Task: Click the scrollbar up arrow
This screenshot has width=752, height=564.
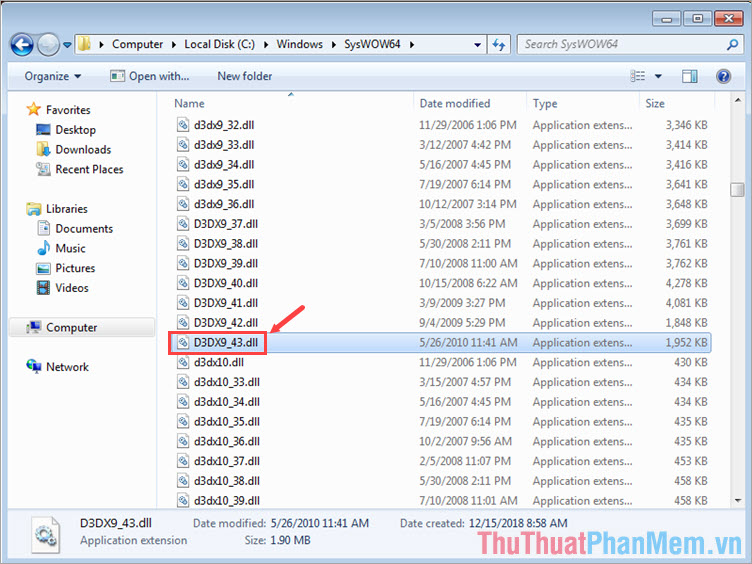Action: [737, 100]
